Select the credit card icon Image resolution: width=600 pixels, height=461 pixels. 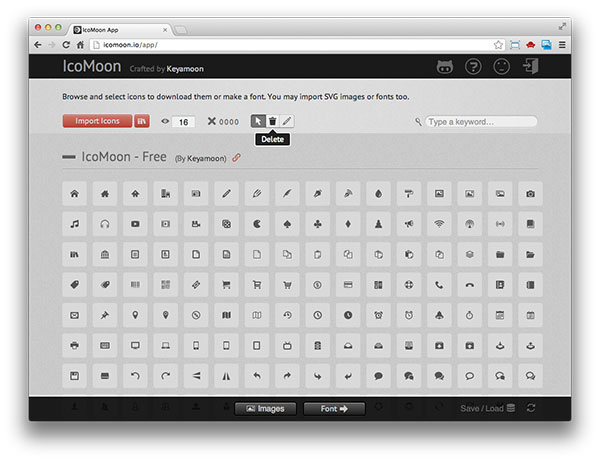point(348,285)
